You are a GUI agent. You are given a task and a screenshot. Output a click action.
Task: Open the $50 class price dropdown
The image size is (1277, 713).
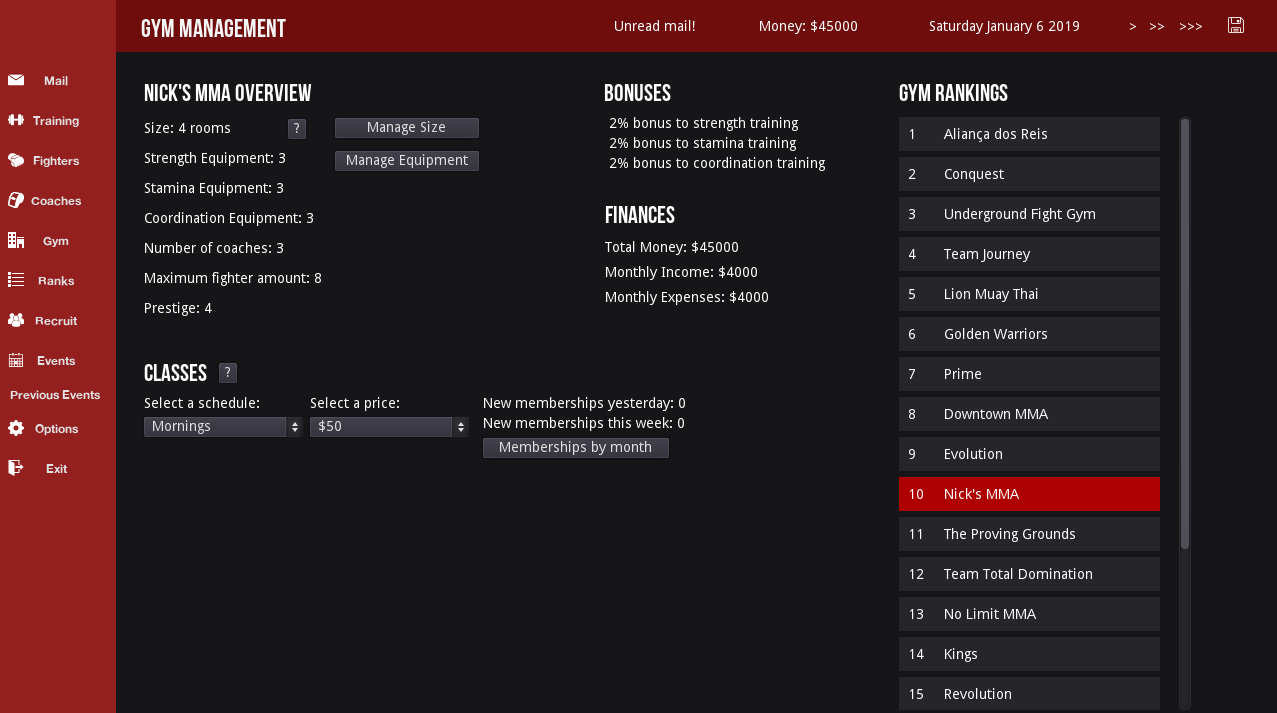(389, 427)
